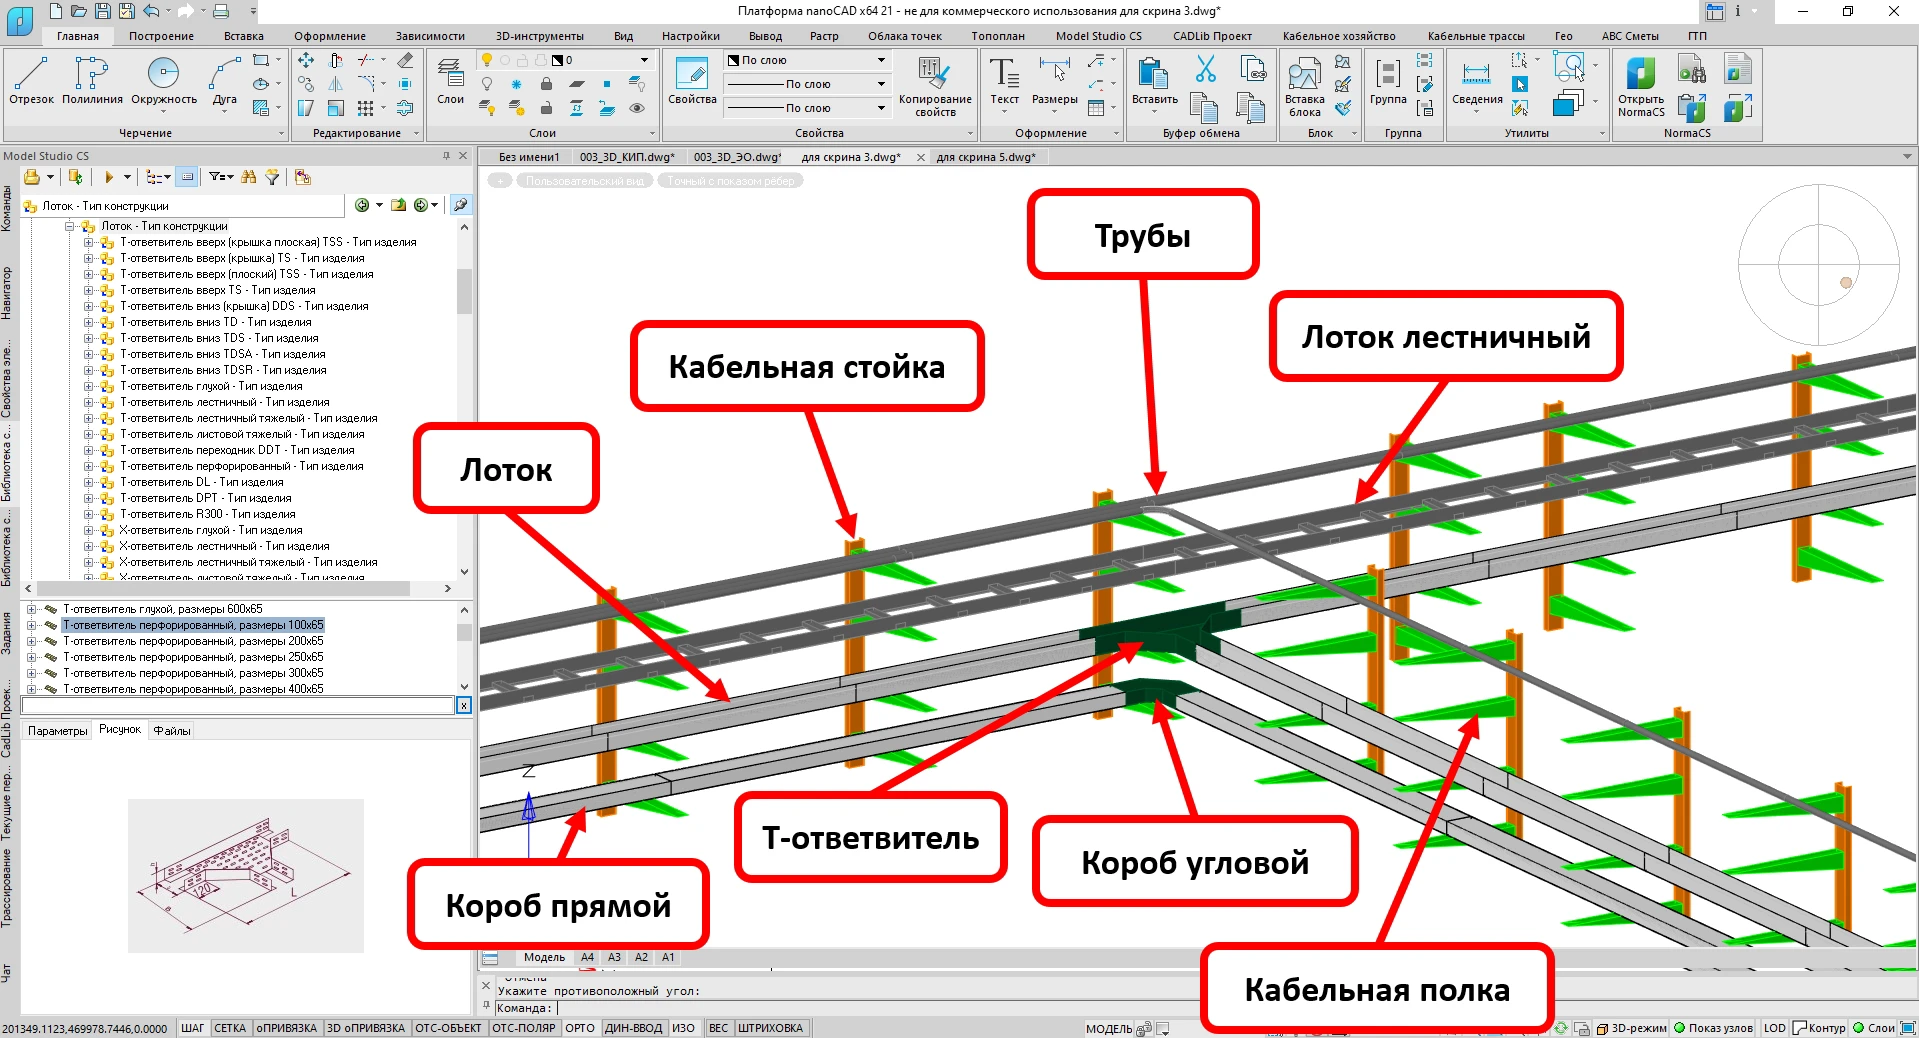Viewport: 1919px width, 1038px height.
Task: Select the A4 layout sheet
Action: click(587, 957)
